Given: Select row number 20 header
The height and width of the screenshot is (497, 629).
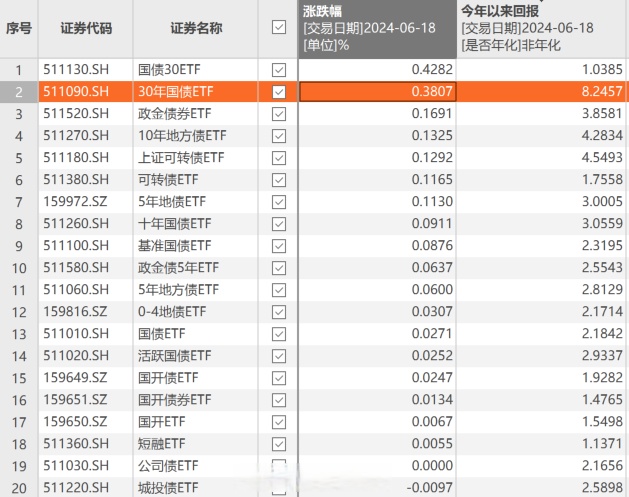Looking at the screenshot, I should tap(19, 488).
